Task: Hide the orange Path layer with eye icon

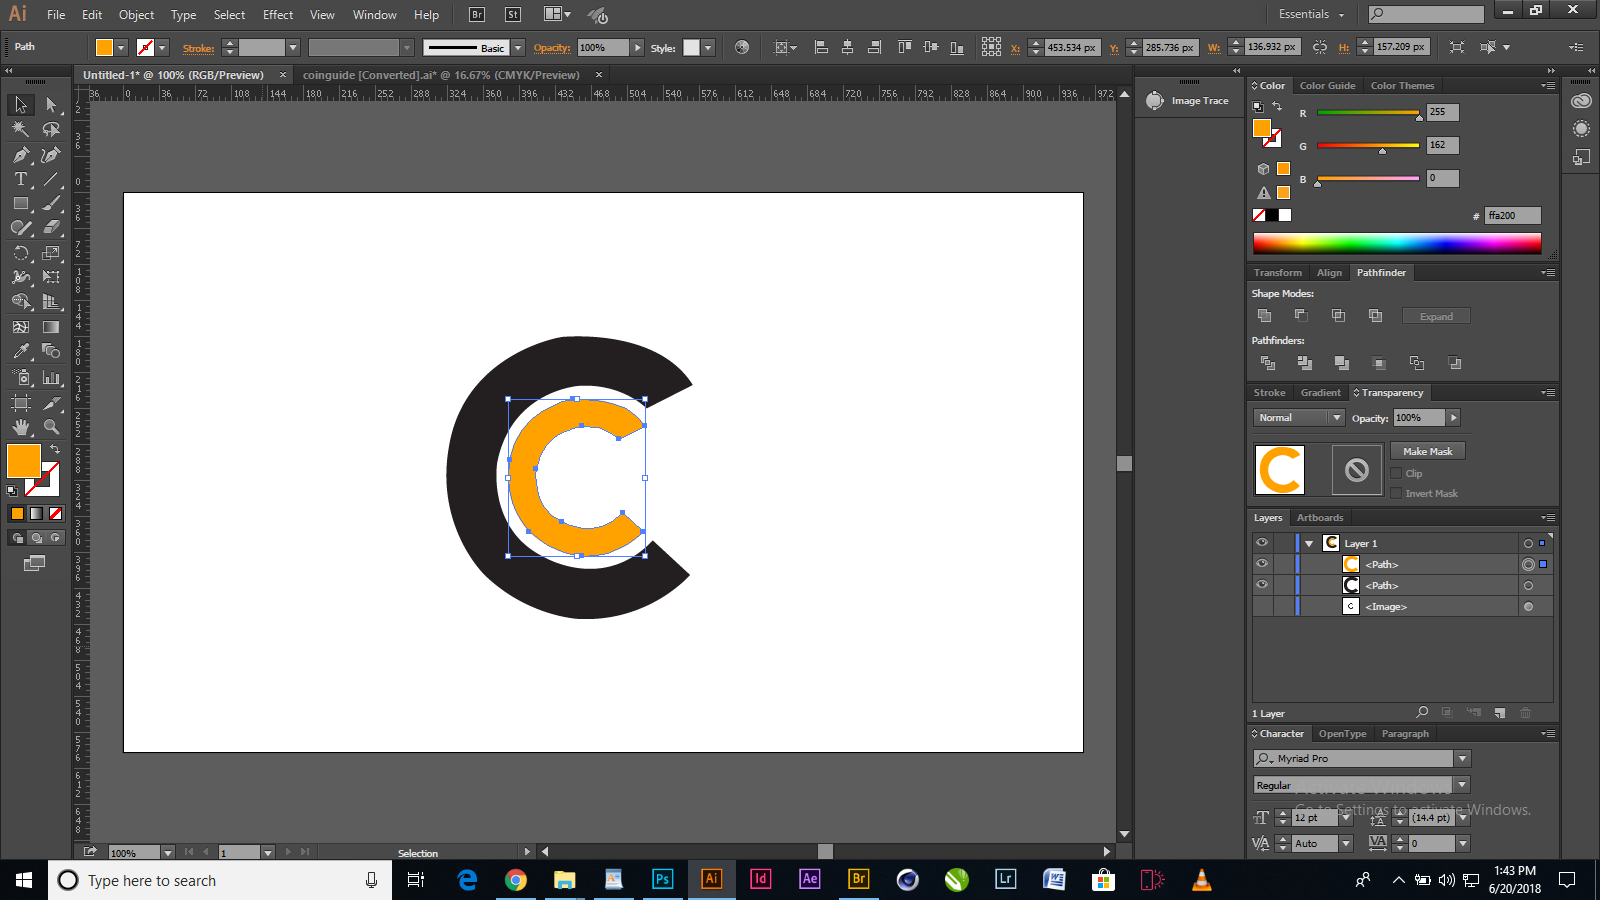Action: click(1262, 564)
